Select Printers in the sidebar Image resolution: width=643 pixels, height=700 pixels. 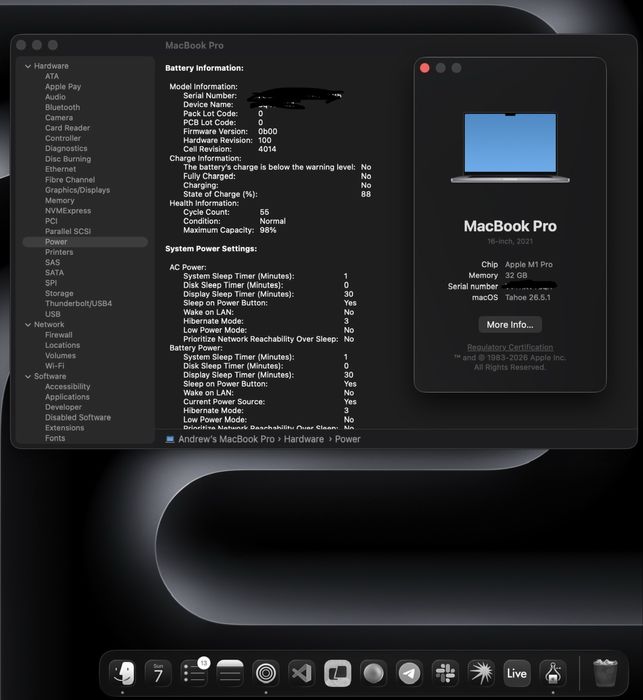(x=59, y=252)
